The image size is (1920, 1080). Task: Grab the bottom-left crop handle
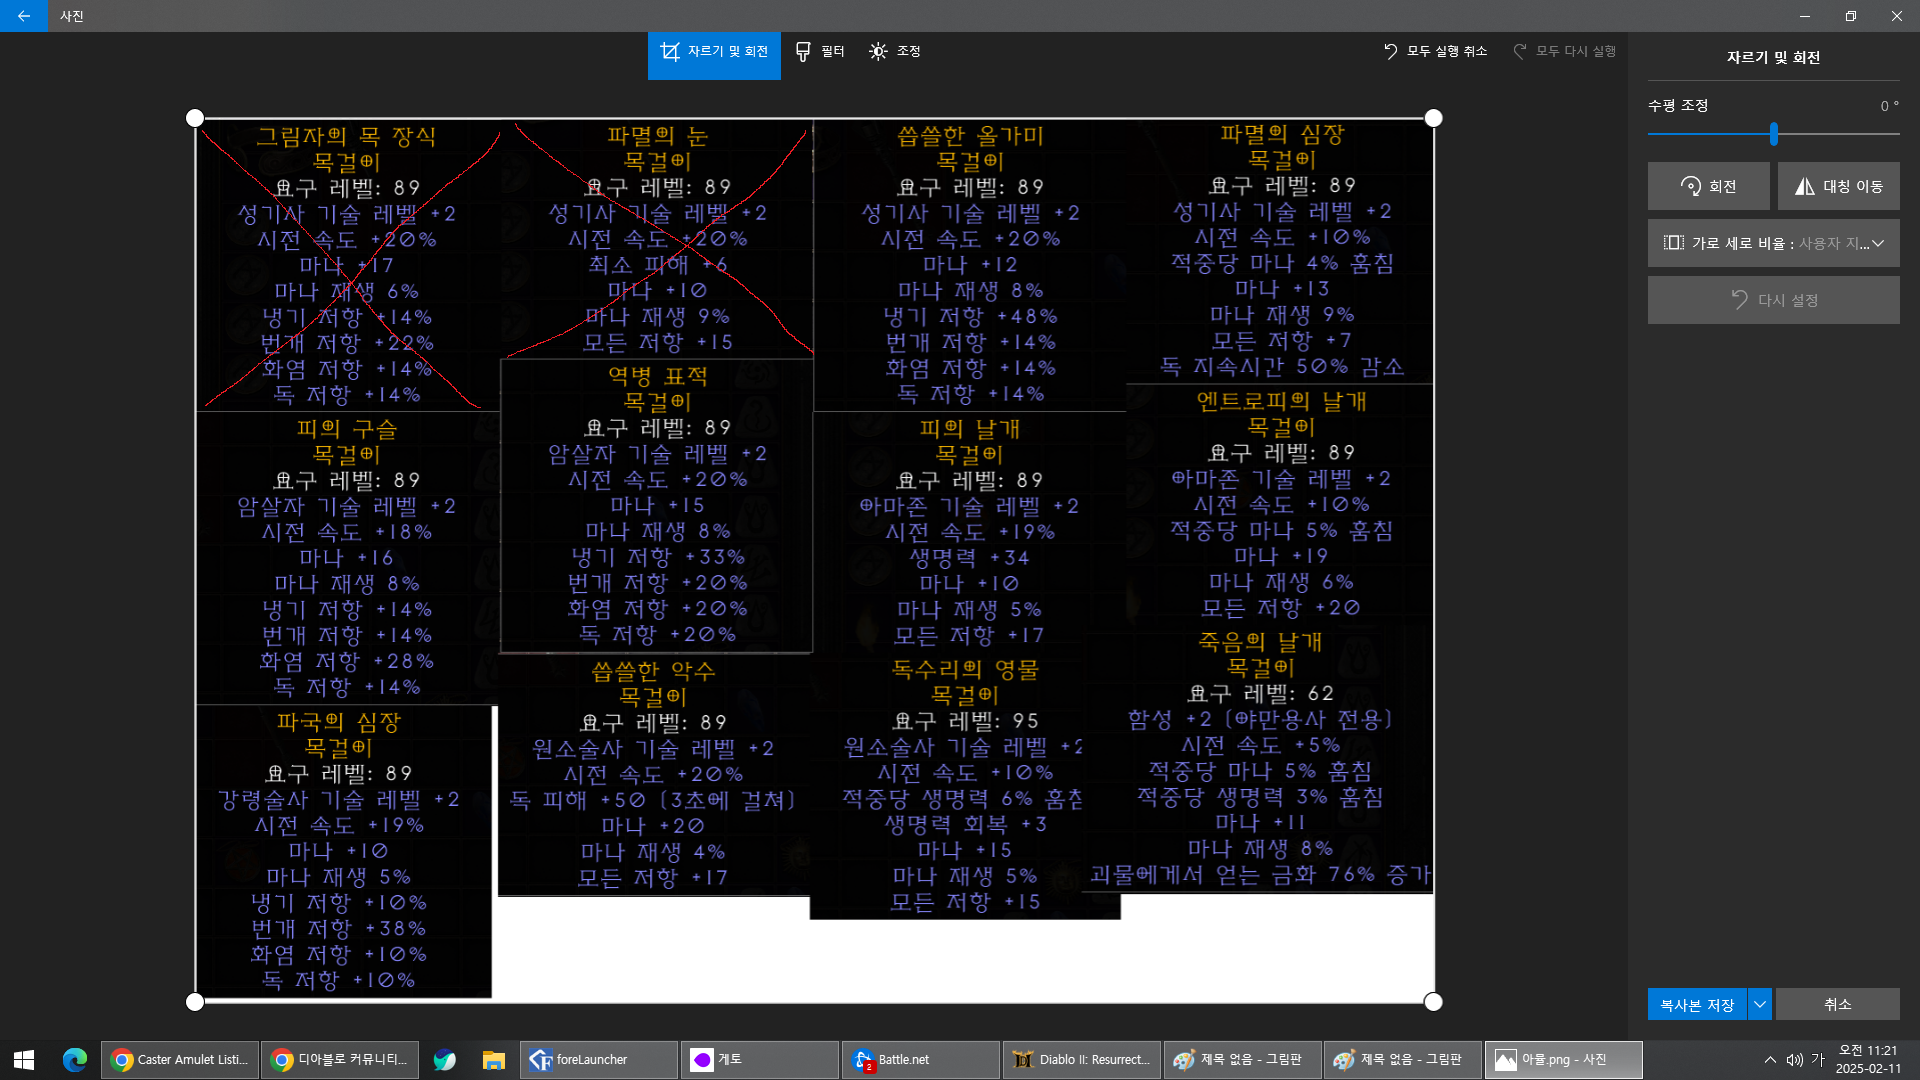[x=195, y=1002]
